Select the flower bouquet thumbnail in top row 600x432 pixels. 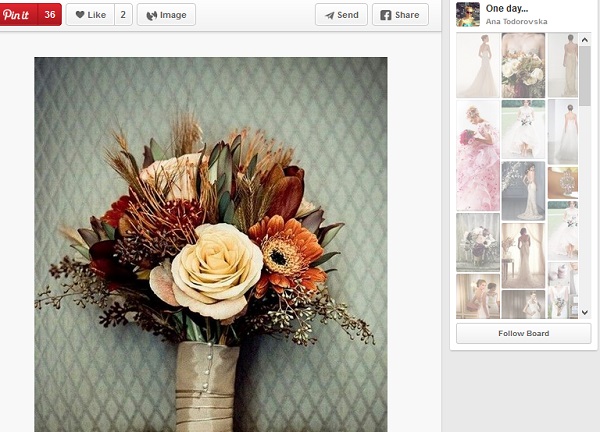pos(523,65)
